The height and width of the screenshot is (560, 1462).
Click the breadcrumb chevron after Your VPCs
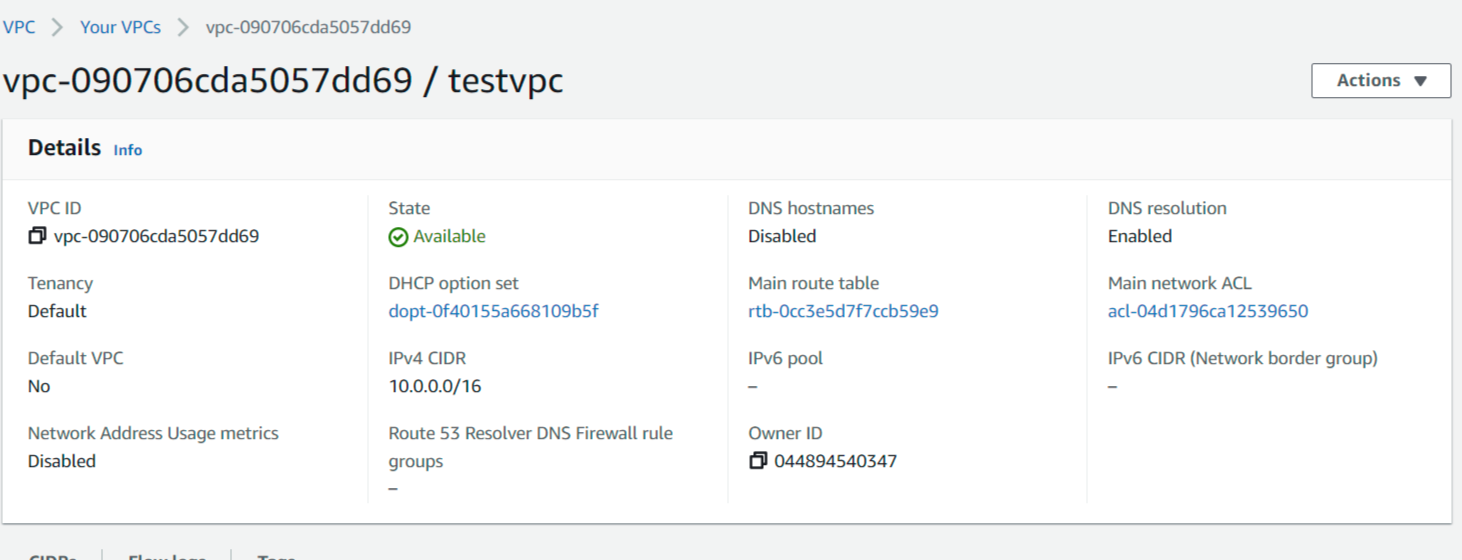(183, 27)
